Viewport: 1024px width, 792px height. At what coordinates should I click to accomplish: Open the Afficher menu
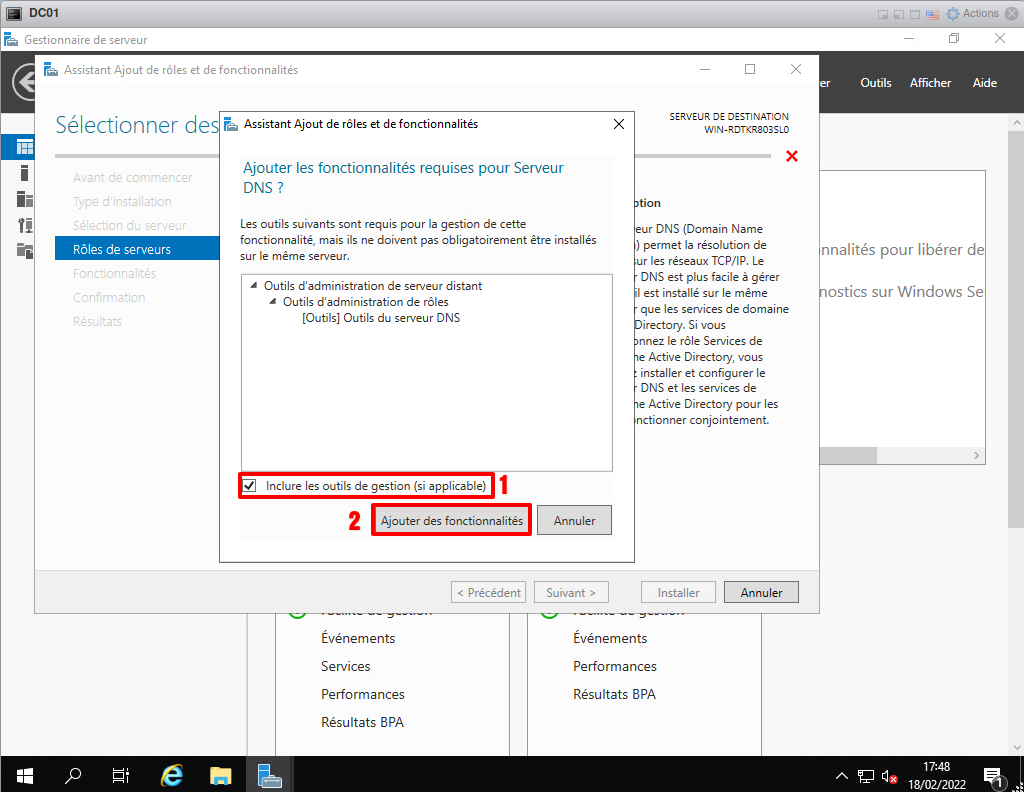pos(930,83)
